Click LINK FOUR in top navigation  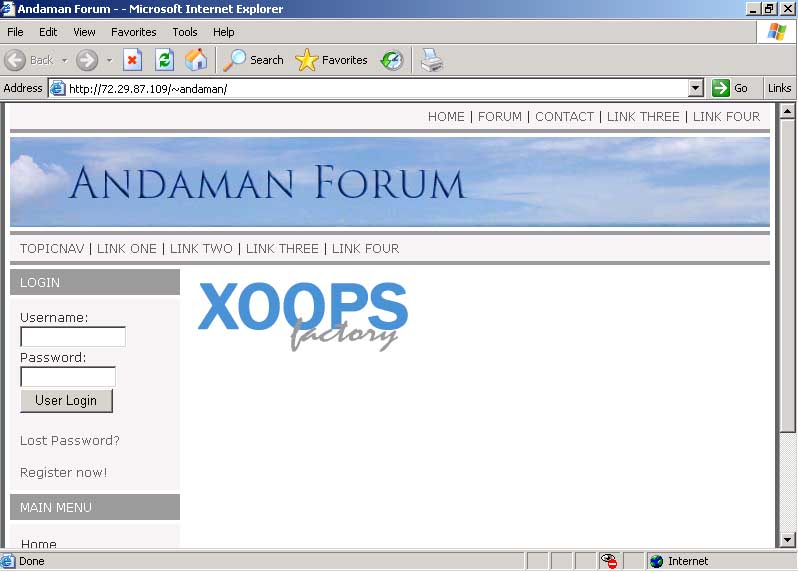(726, 117)
